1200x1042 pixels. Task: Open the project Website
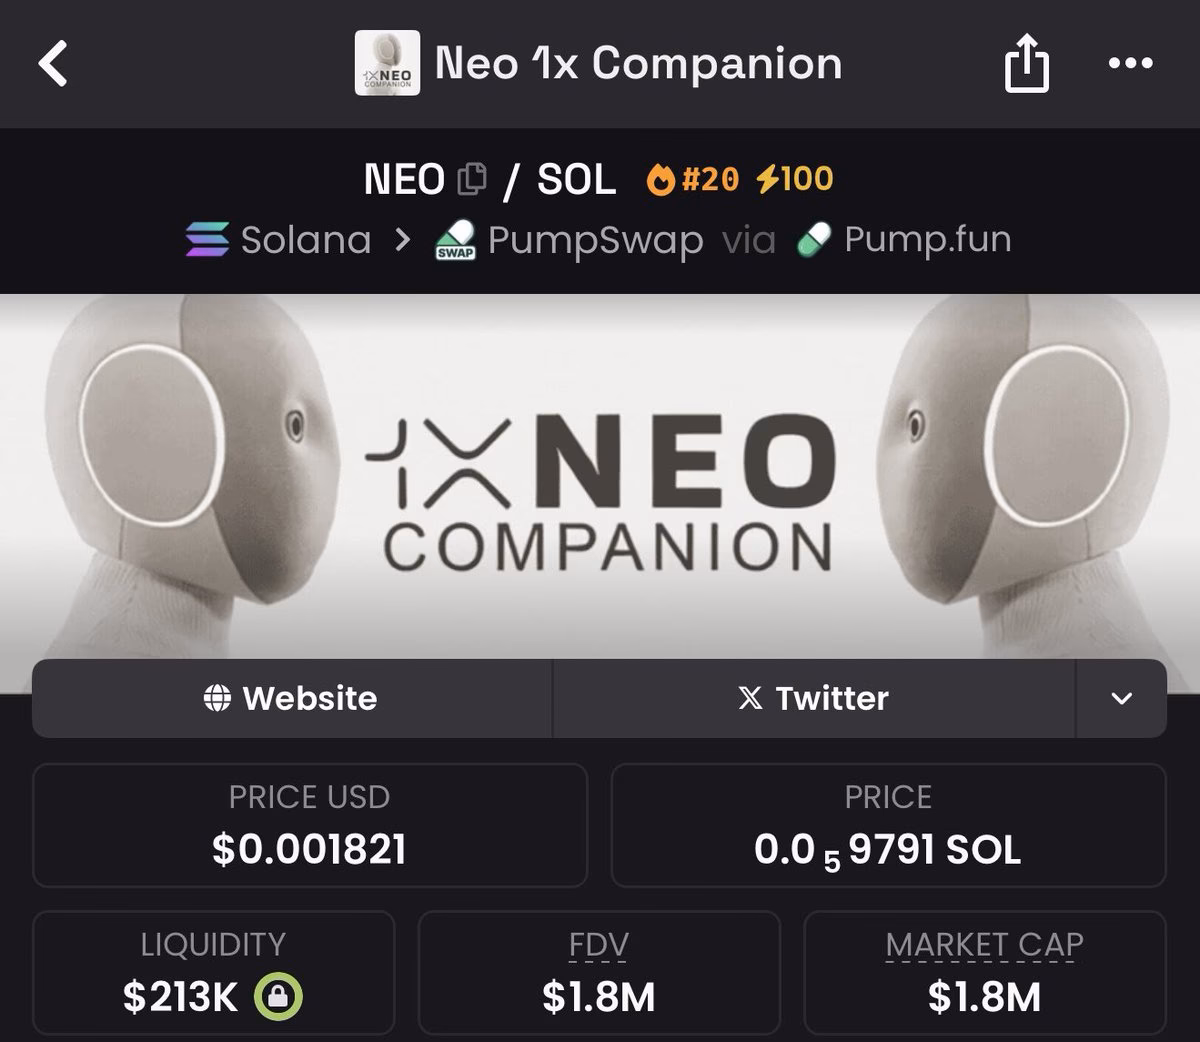(x=291, y=699)
